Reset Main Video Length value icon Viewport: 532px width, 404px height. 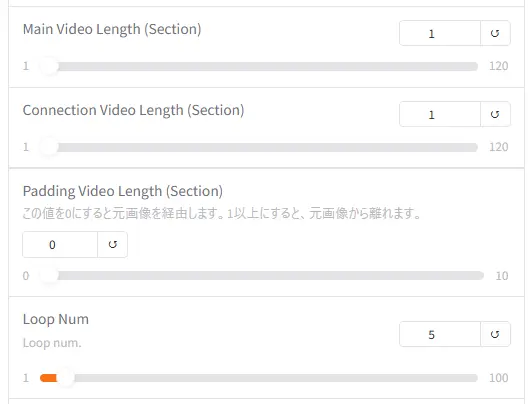tap(495, 33)
